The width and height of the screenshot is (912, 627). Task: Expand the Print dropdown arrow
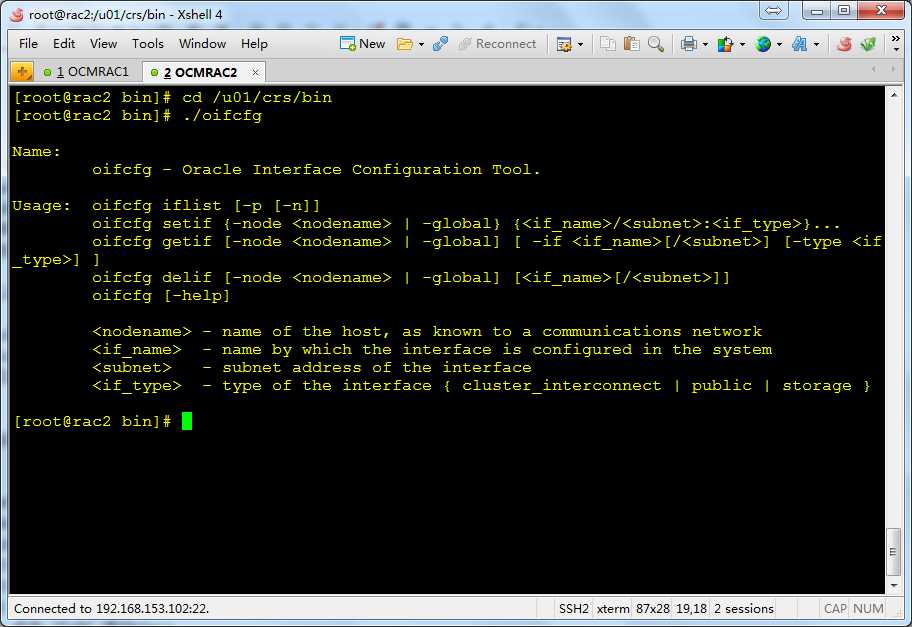coord(705,44)
